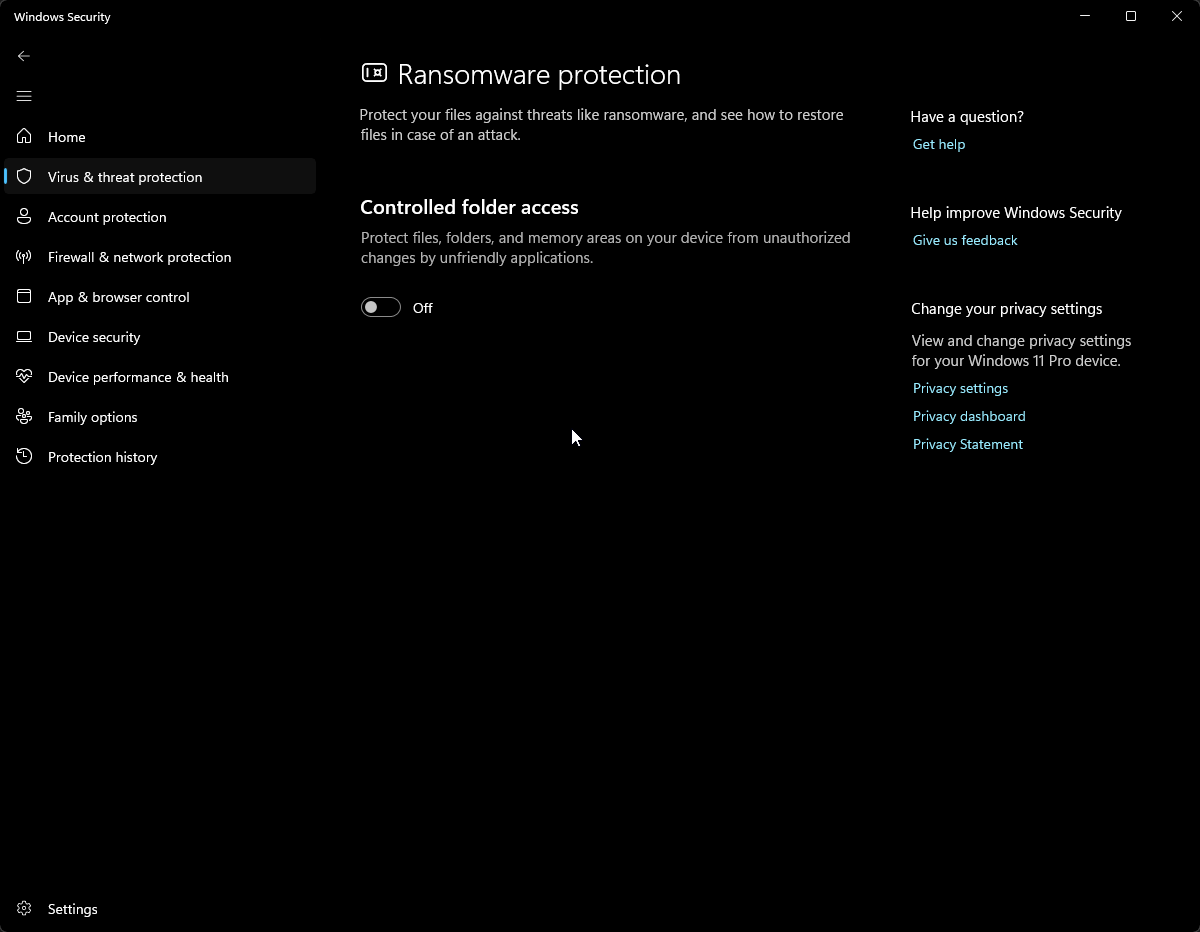
Task: Enable the Controlled folder access toggle
Action: (x=380, y=308)
